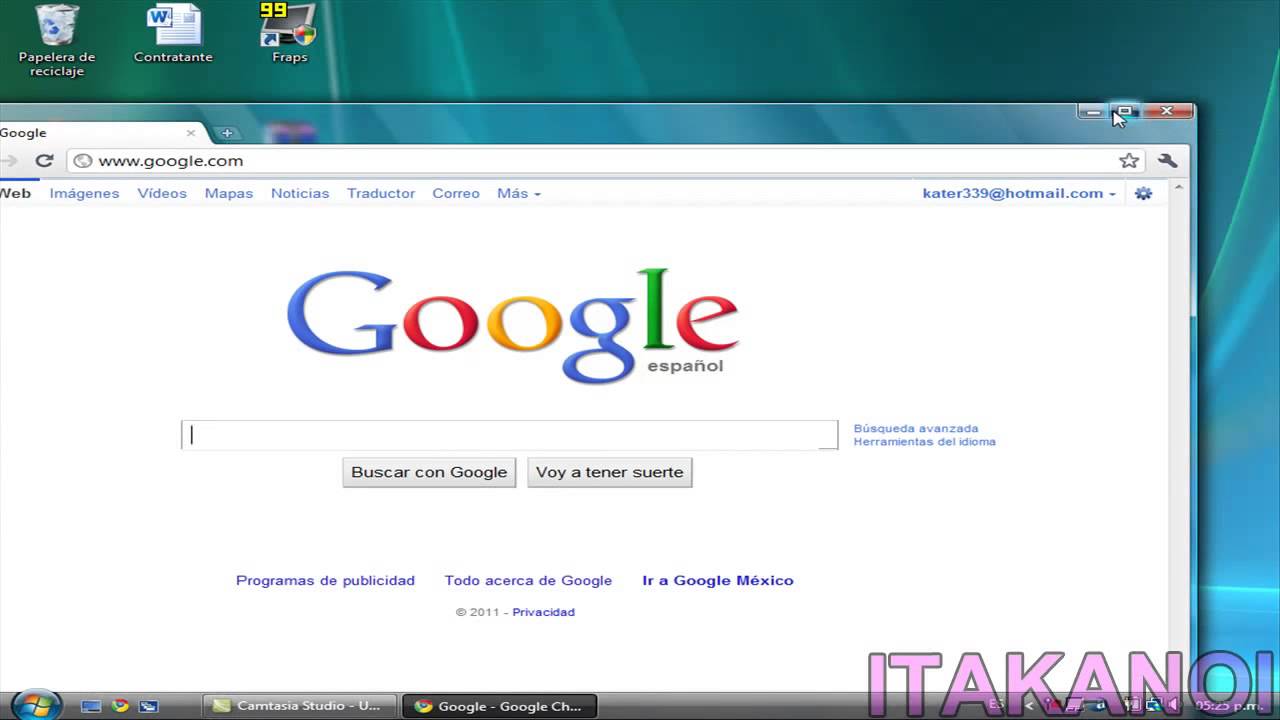Focus the Google search text box
The image size is (1280, 720).
coord(509,435)
